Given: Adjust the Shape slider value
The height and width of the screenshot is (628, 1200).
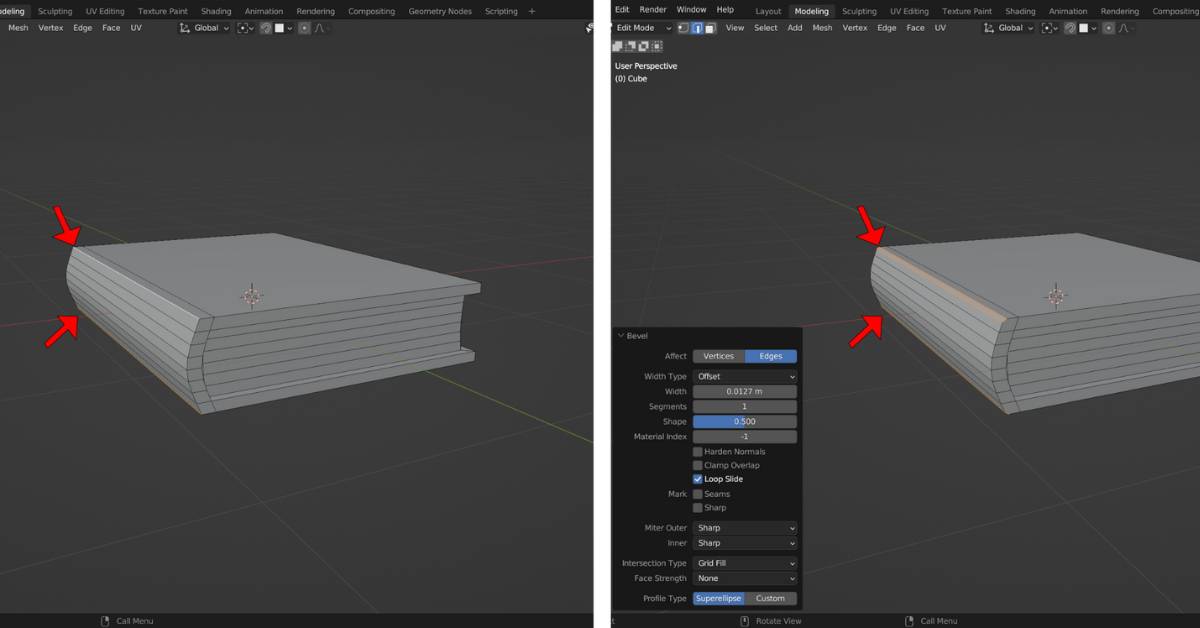Looking at the screenshot, I should tap(745, 421).
